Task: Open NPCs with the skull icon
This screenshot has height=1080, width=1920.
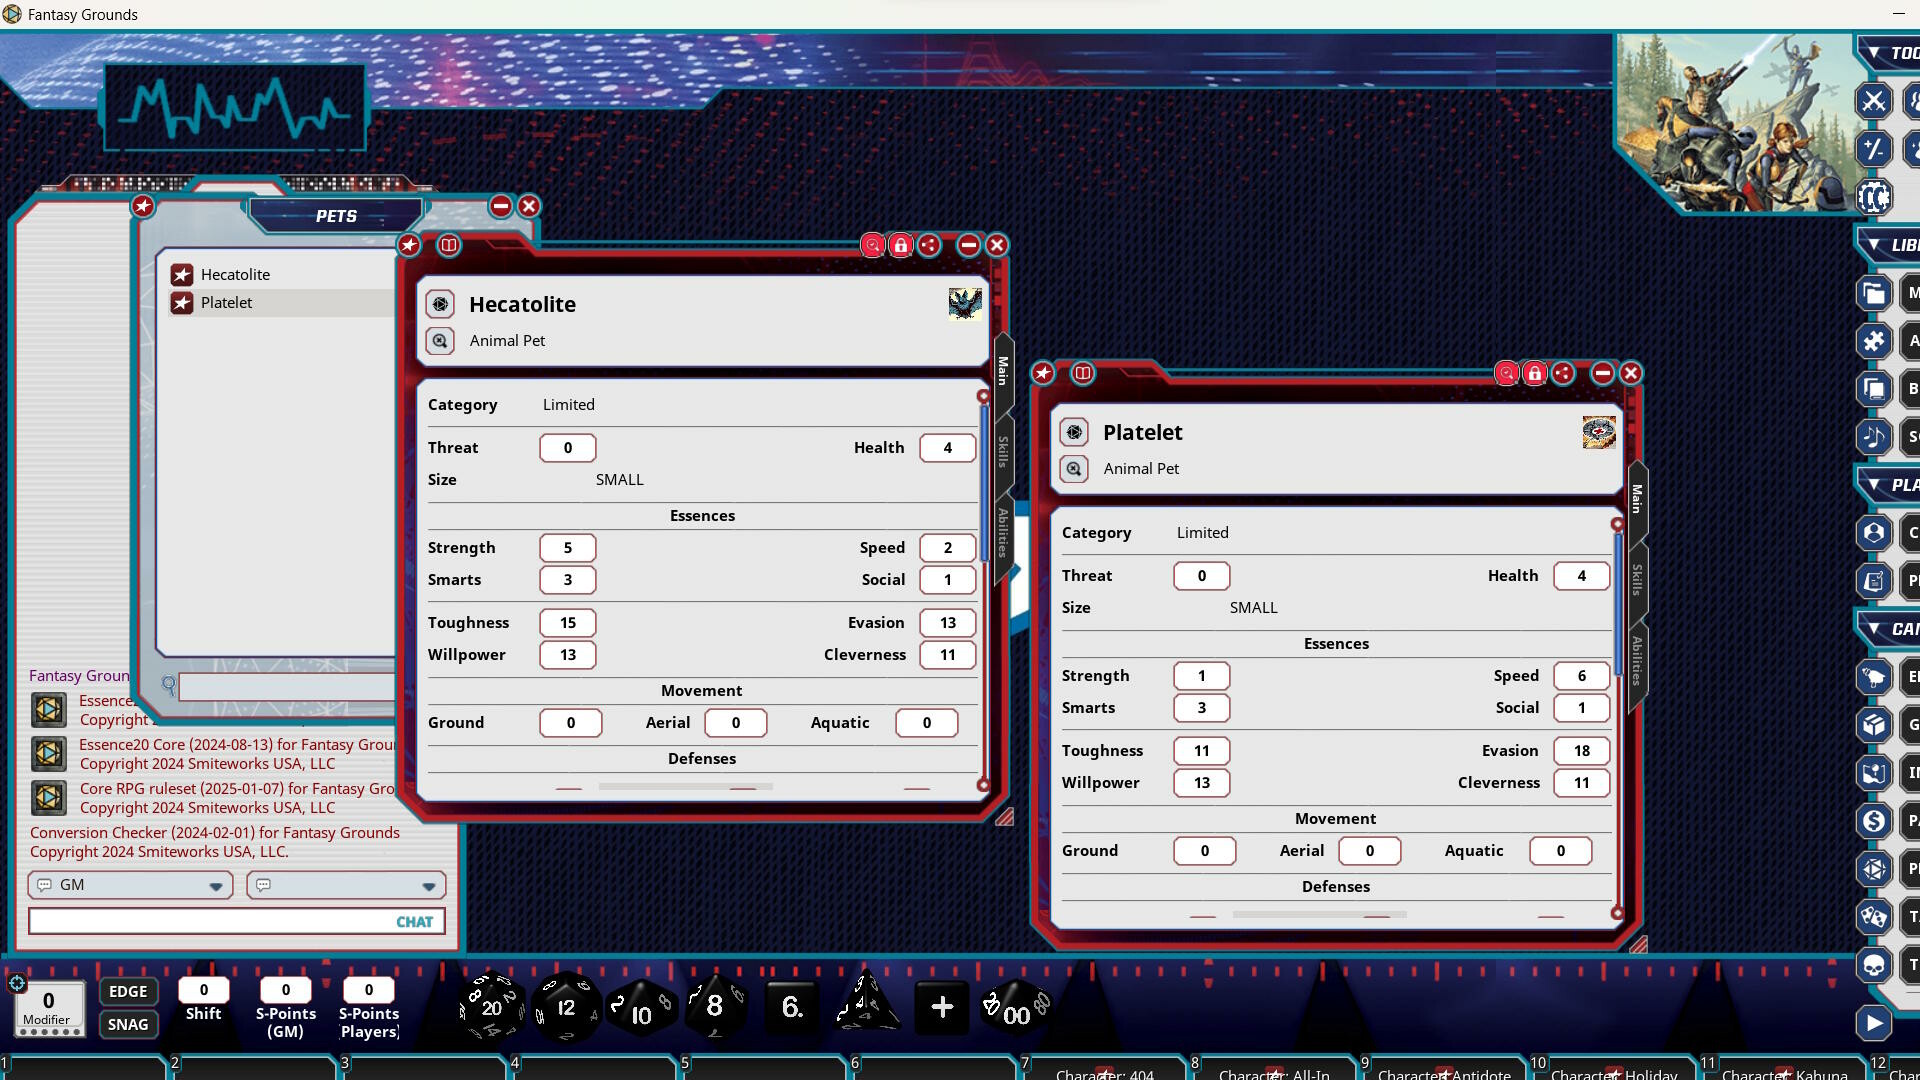Action: coord(1874,965)
